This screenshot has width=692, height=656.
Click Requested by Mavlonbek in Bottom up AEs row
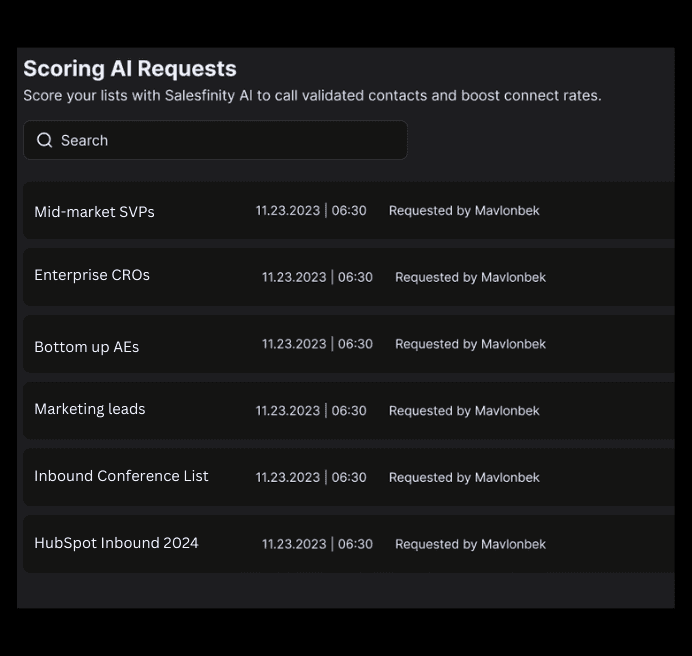point(470,344)
